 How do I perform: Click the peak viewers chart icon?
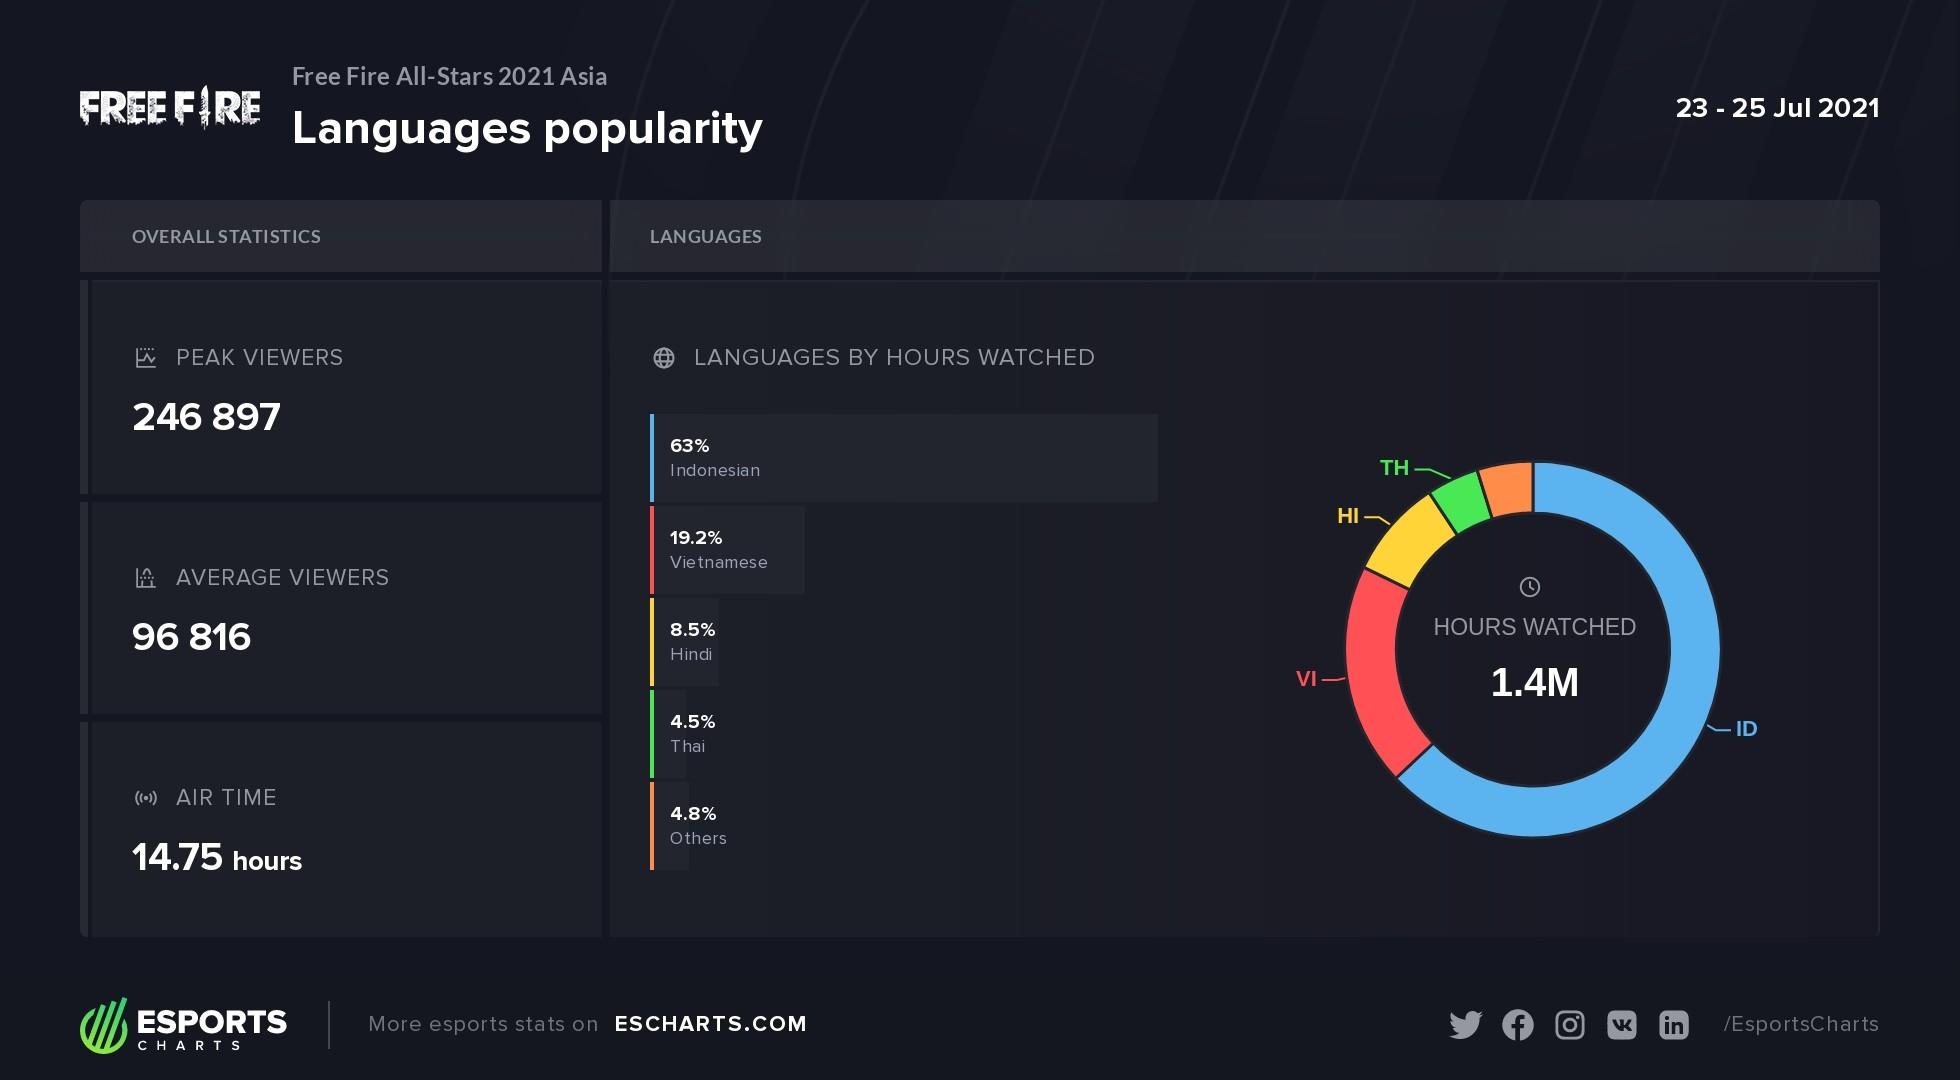(x=146, y=358)
